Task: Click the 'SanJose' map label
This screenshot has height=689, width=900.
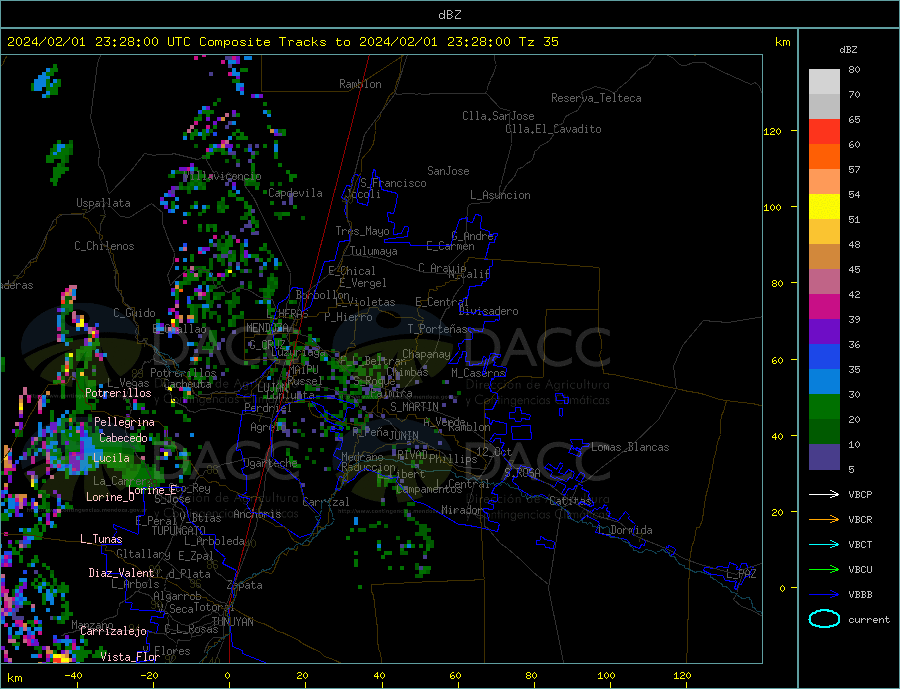Action: [448, 171]
